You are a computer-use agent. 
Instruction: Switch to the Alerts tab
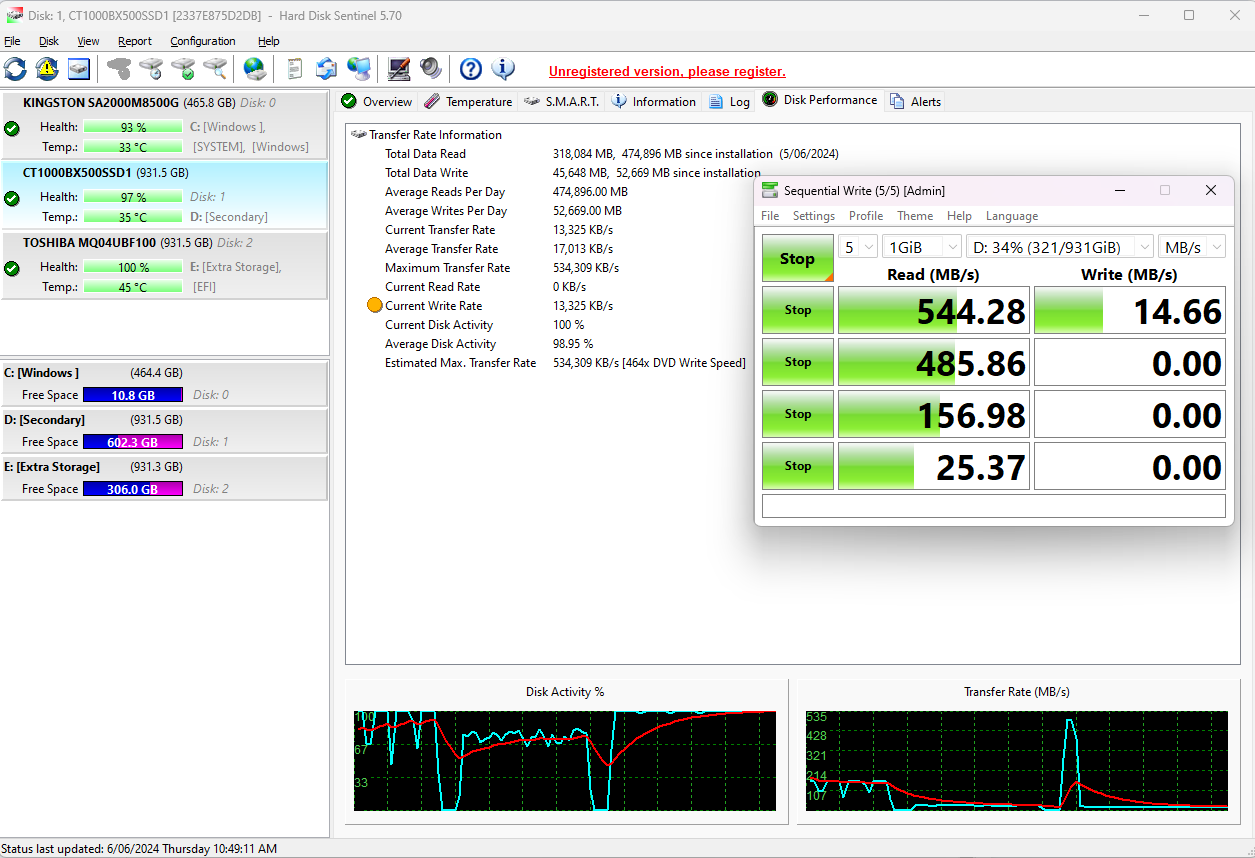coord(915,101)
